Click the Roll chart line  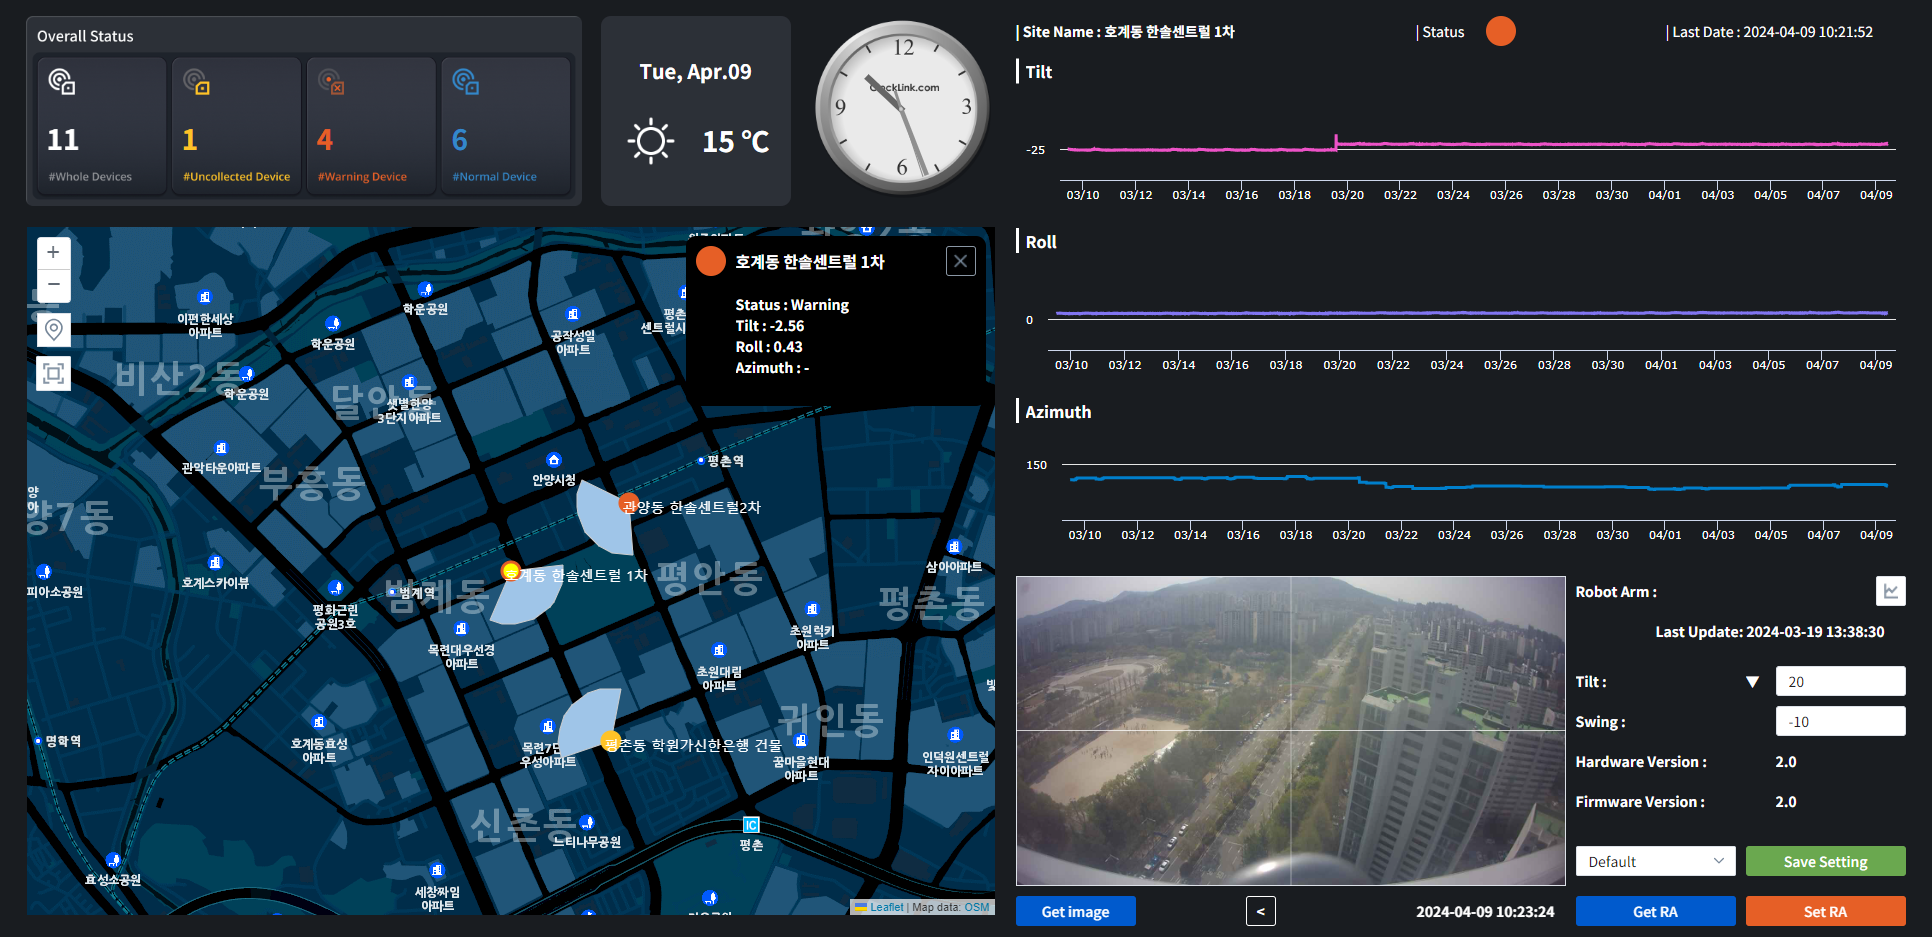click(x=1472, y=313)
